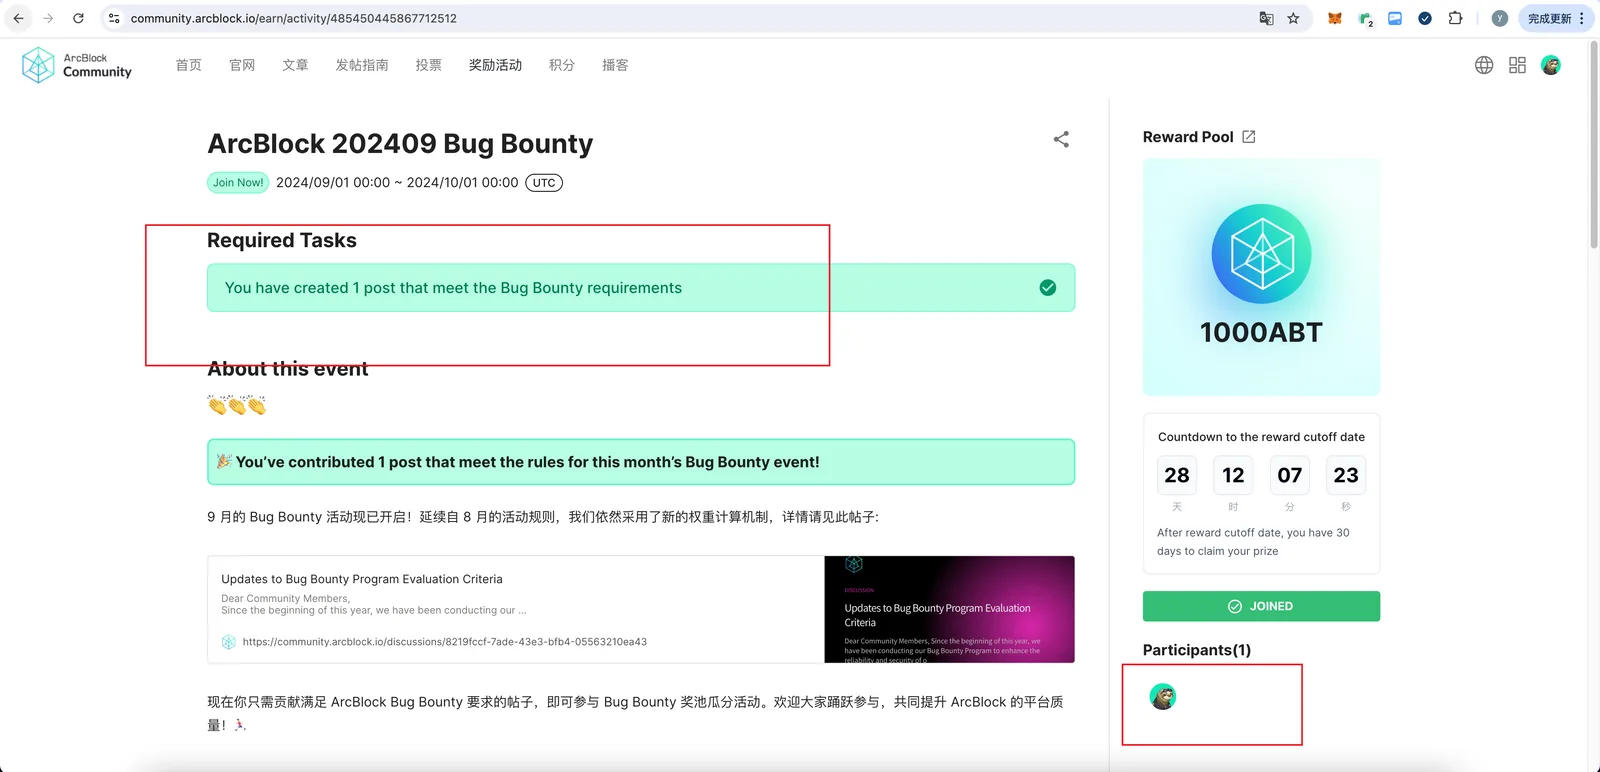Click the Join Now! badge
The height and width of the screenshot is (772, 1600).
(238, 183)
